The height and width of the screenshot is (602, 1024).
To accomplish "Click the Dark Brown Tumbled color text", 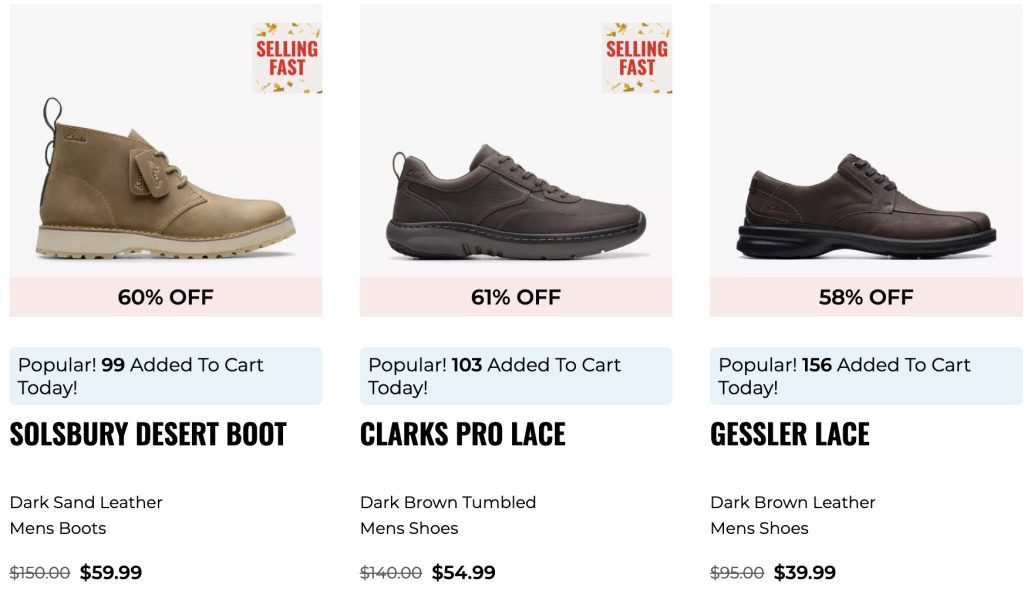I will [448, 502].
